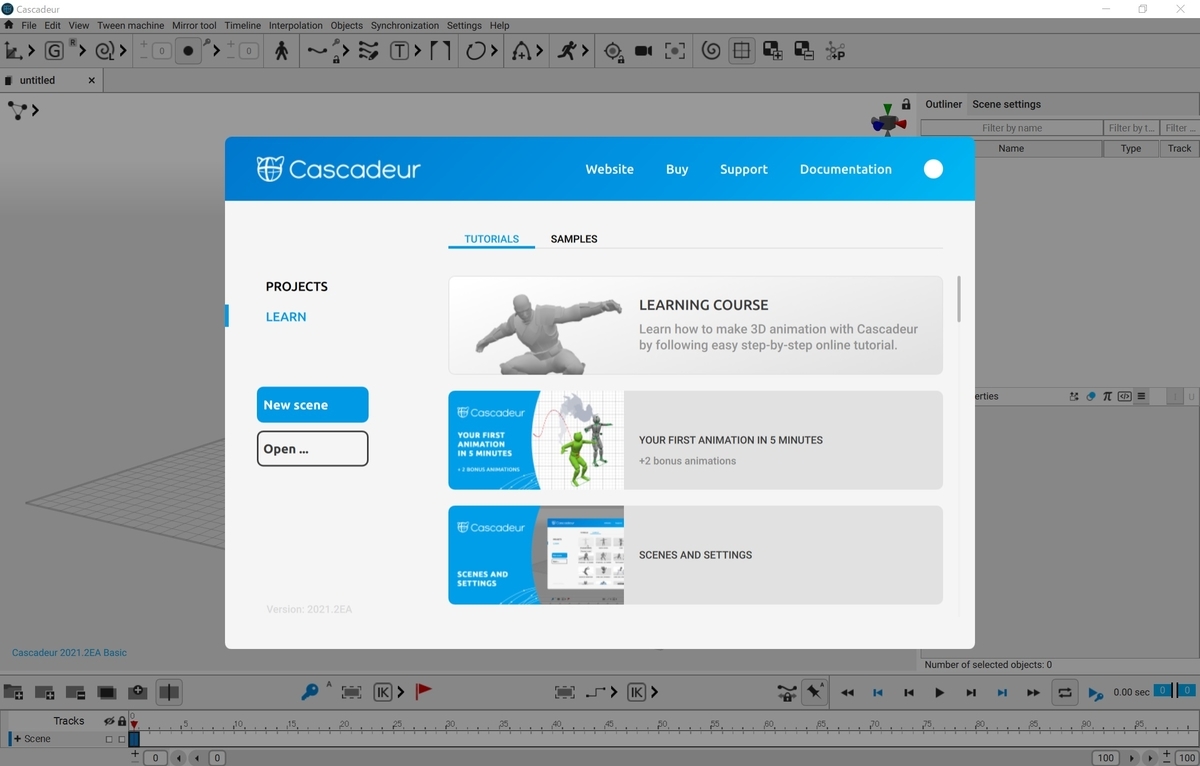Click the Filter by name field
Screen dimensions: 1200x766
1012,128
